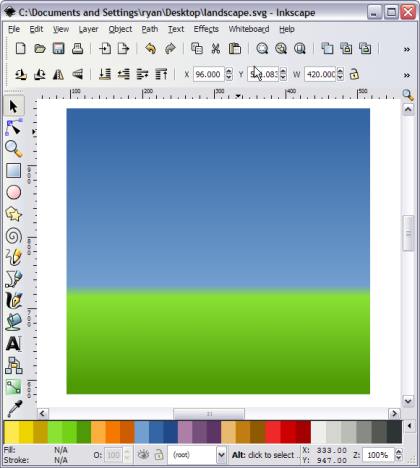Image resolution: width=420 pixels, height=468 pixels.
Task: Paste from clipboard icon
Action: point(235,49)
